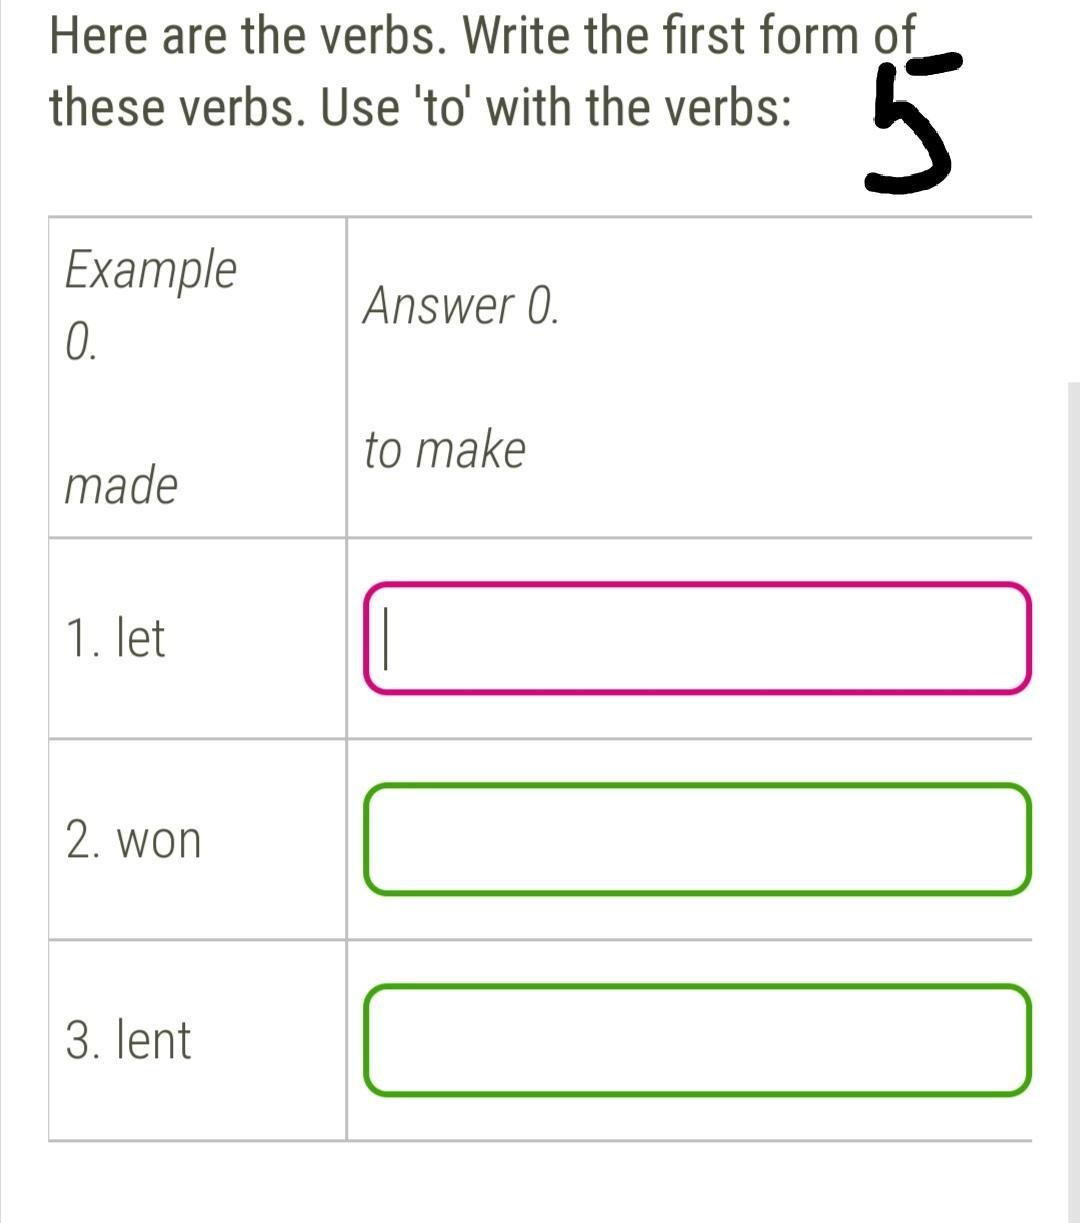Click the '1. let' verb label
1080x1223 pixels.
pyautogui.click(x=115, y=638)
